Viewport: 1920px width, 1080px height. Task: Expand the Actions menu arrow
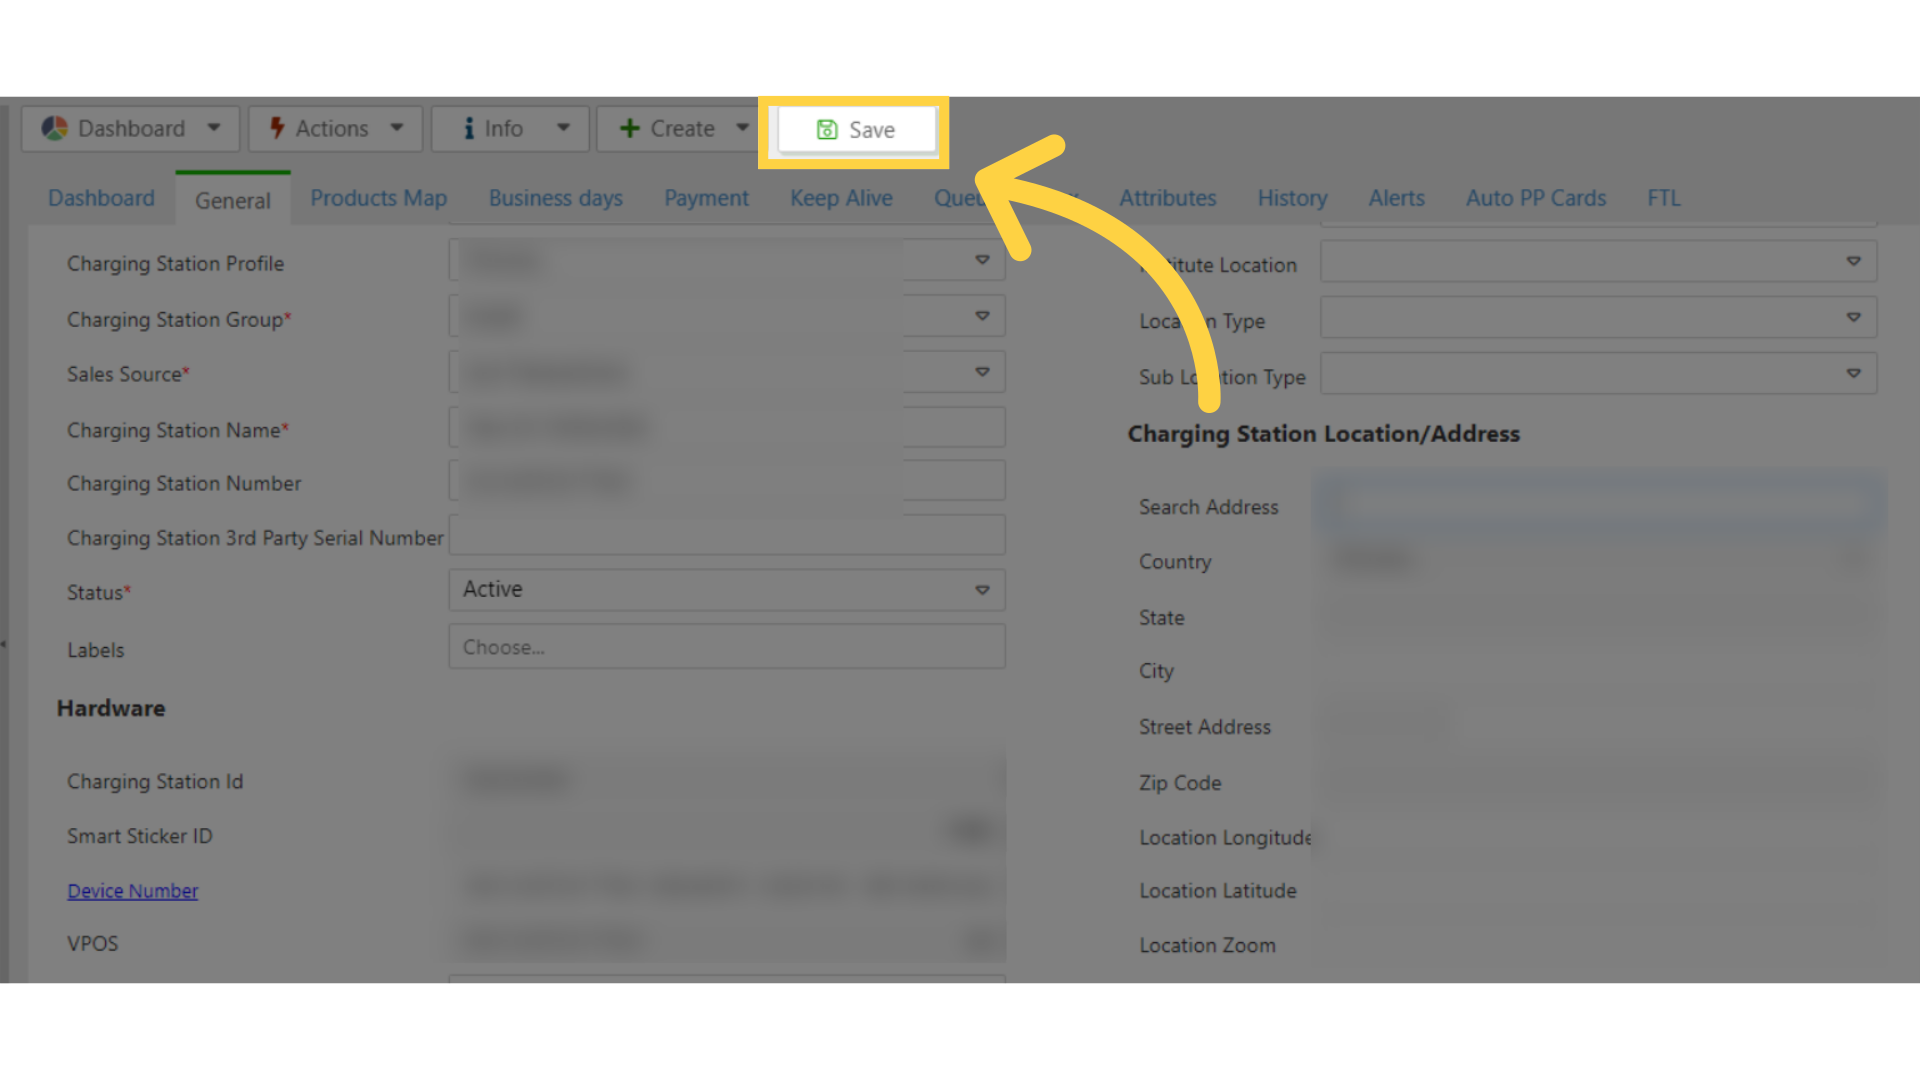(x=397, y=128)
